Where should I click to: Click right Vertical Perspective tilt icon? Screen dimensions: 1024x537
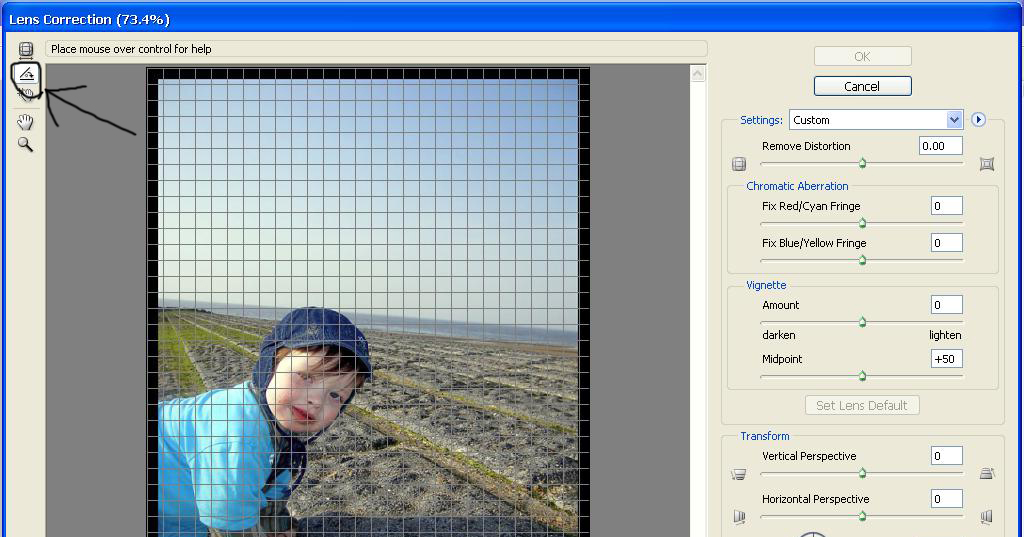[987, 474]
